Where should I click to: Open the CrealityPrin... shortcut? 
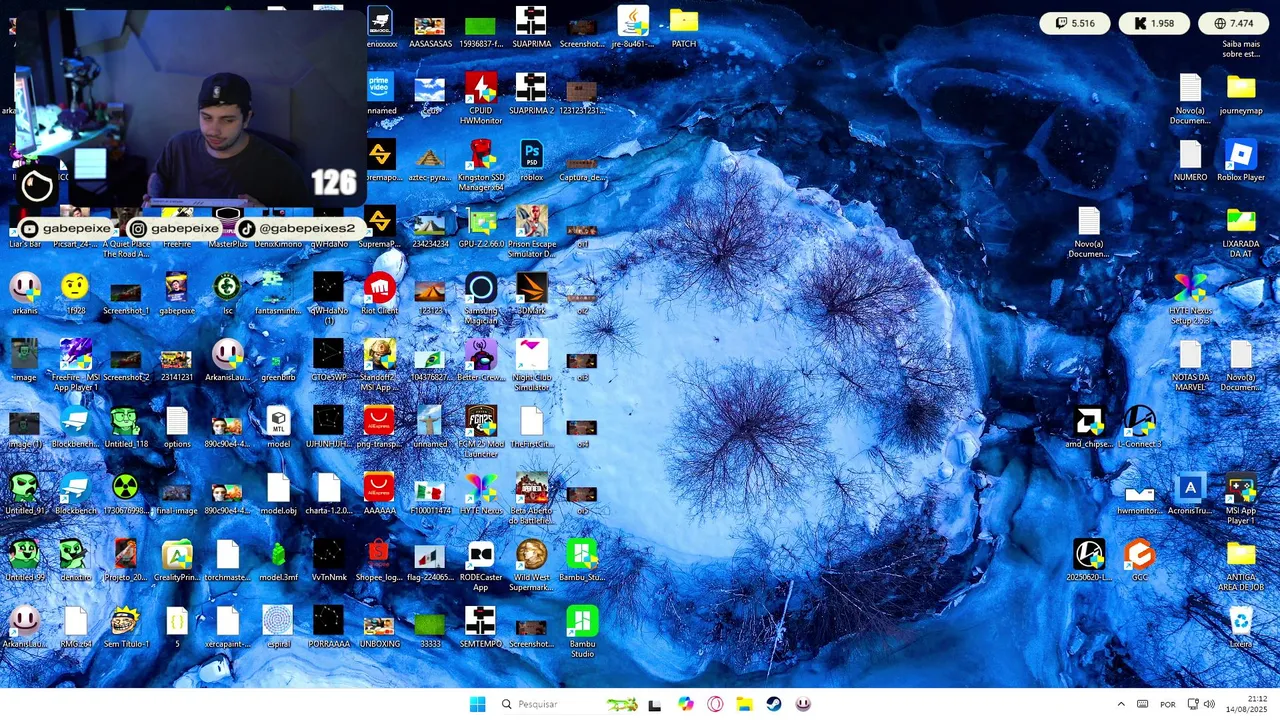coord(177,560)
